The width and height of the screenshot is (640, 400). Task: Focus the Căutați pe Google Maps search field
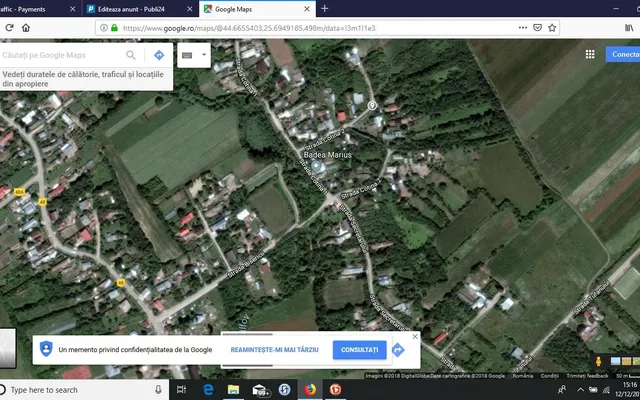coord(61,55)
